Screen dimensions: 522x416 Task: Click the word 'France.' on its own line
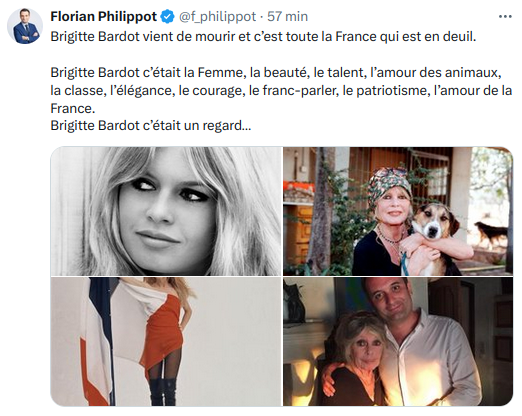click(x=73, y=109)
